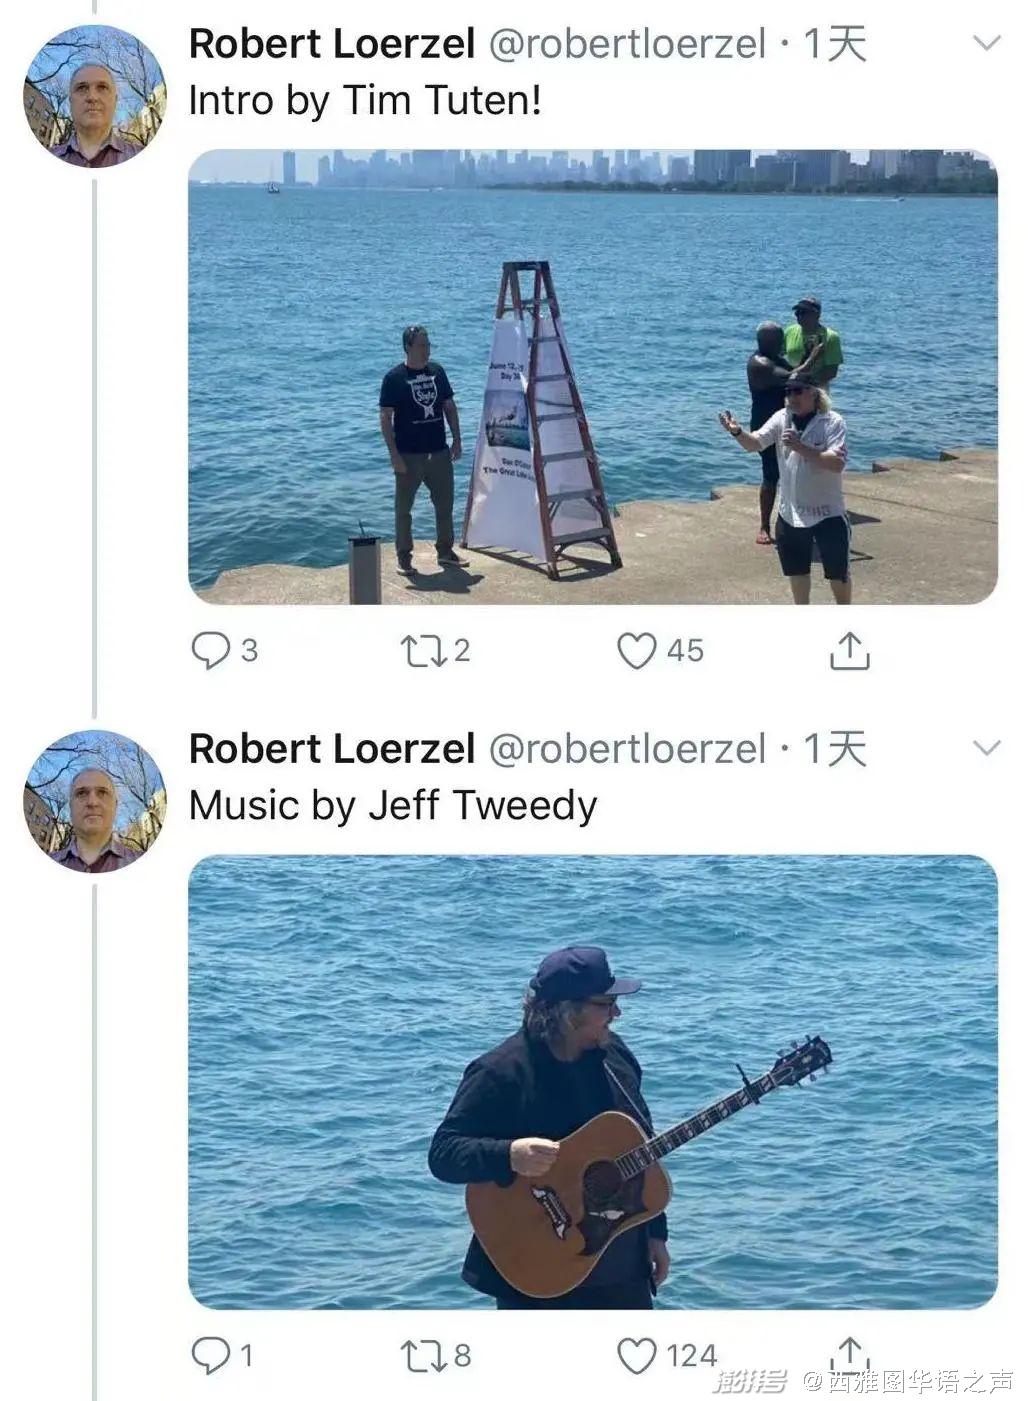Expand options chevron on Jeff Tweedy tweet

(x=986, y=748)
